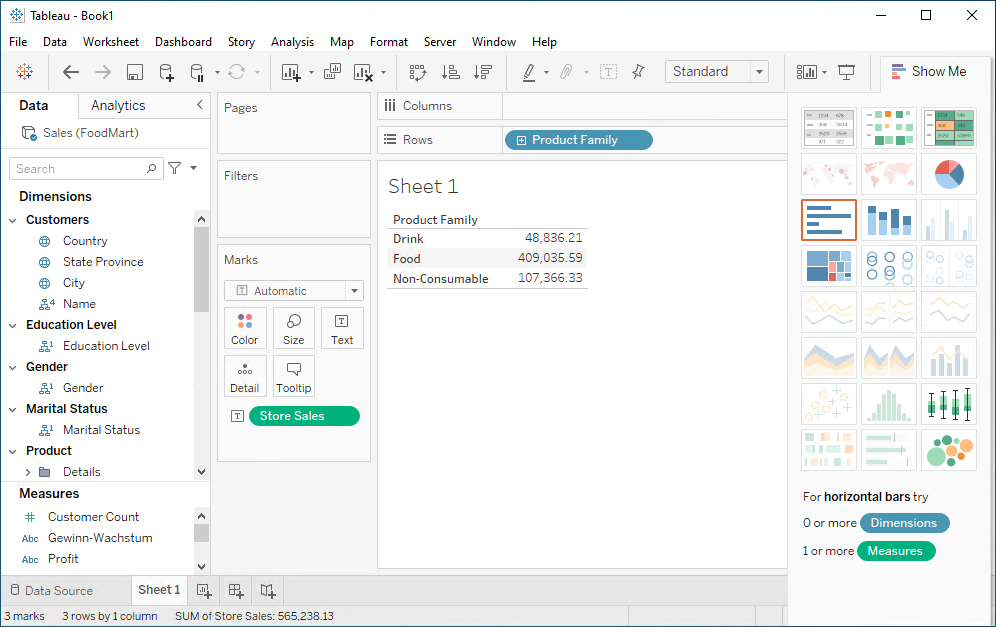Image resolution: width=996 pixels, height=627 pixels.
Task: Toggle Presentation Mode from the toolbar
Action: pyautogui.click(x=847, y=72)
